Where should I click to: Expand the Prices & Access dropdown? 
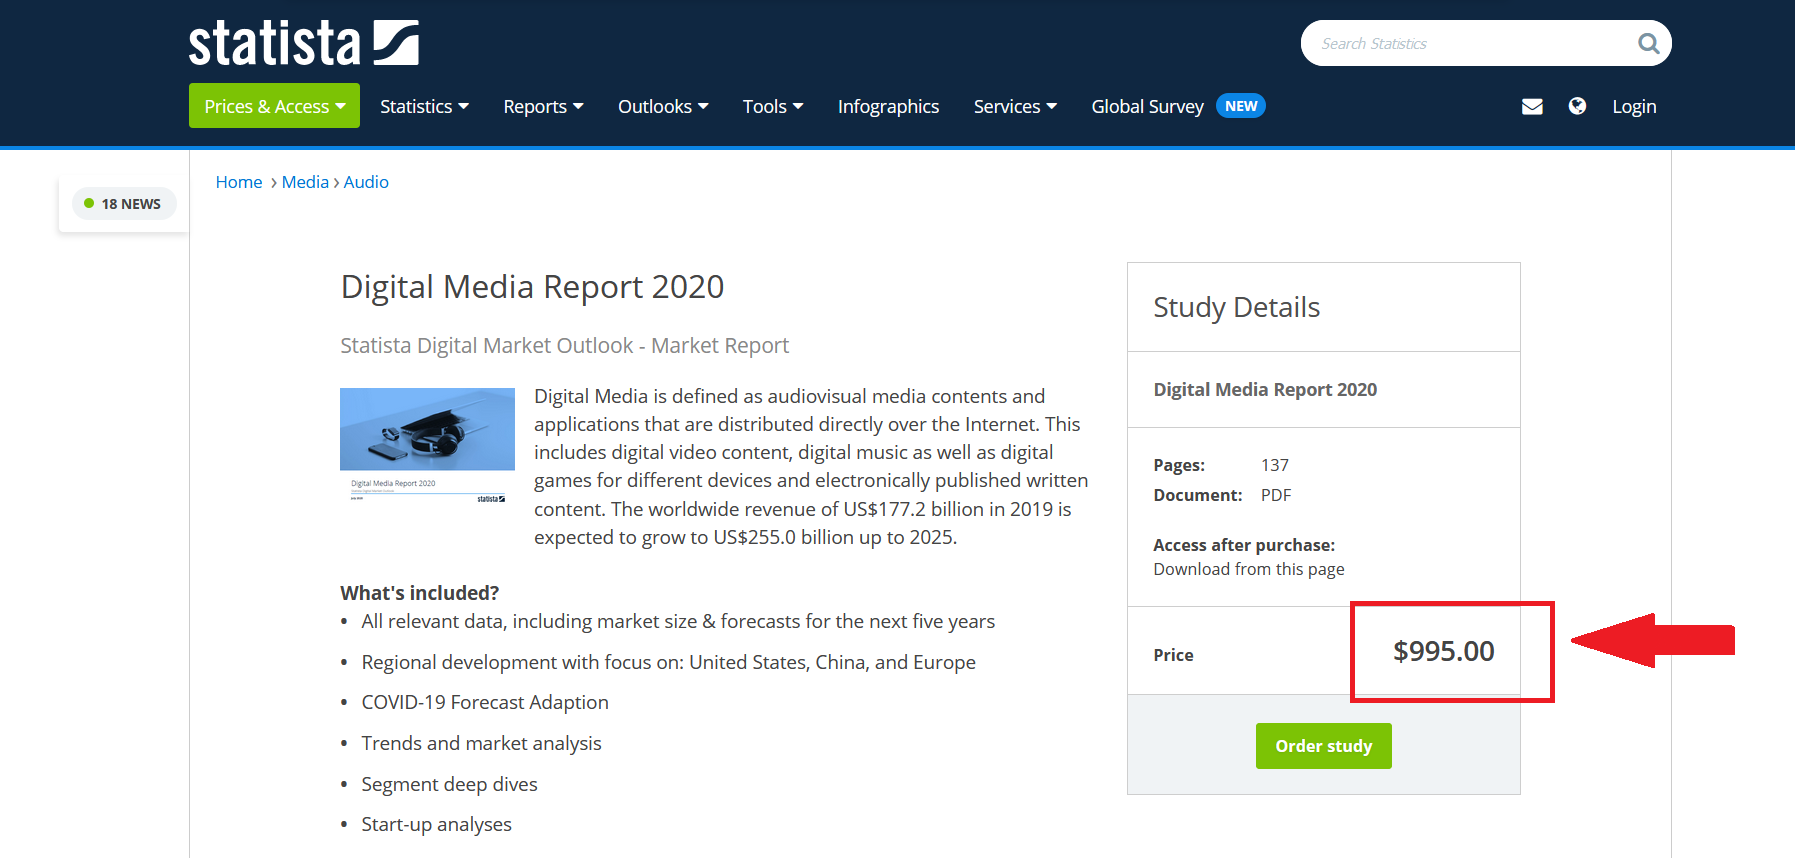click(274, 106)
